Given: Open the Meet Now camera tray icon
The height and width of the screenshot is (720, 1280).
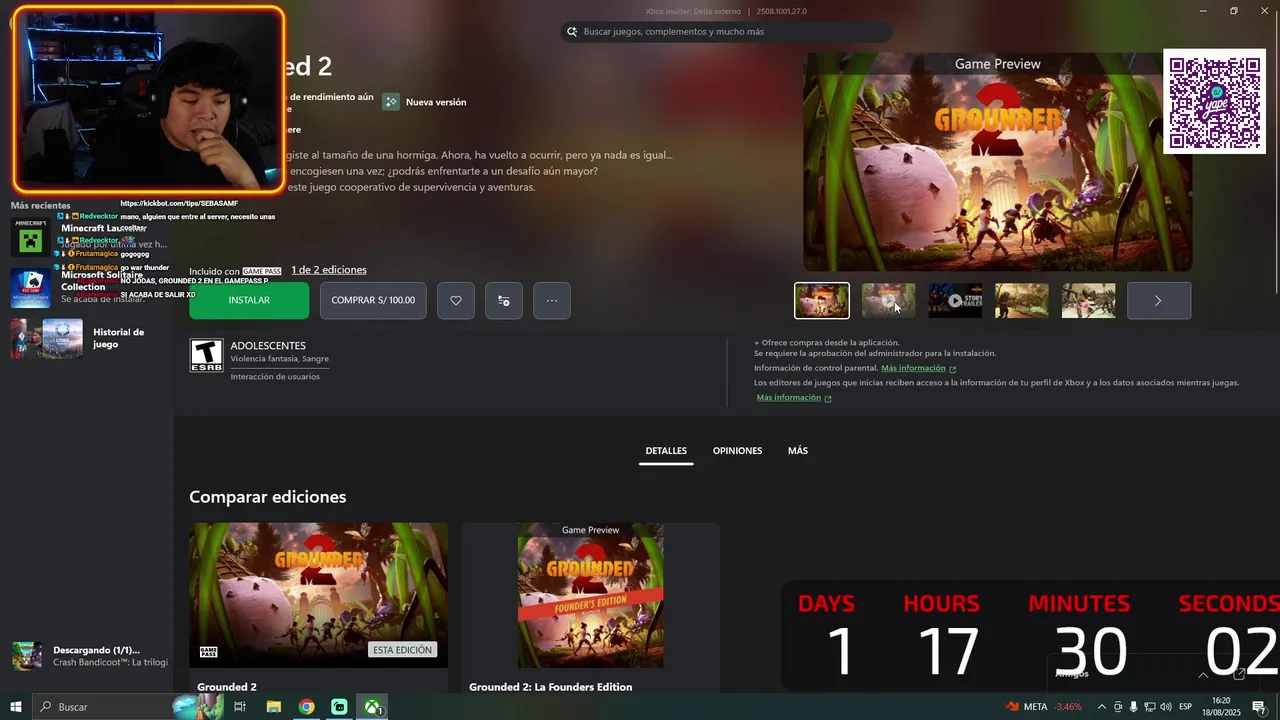Looking at the screenshot, I should [x=1118, y=707].
